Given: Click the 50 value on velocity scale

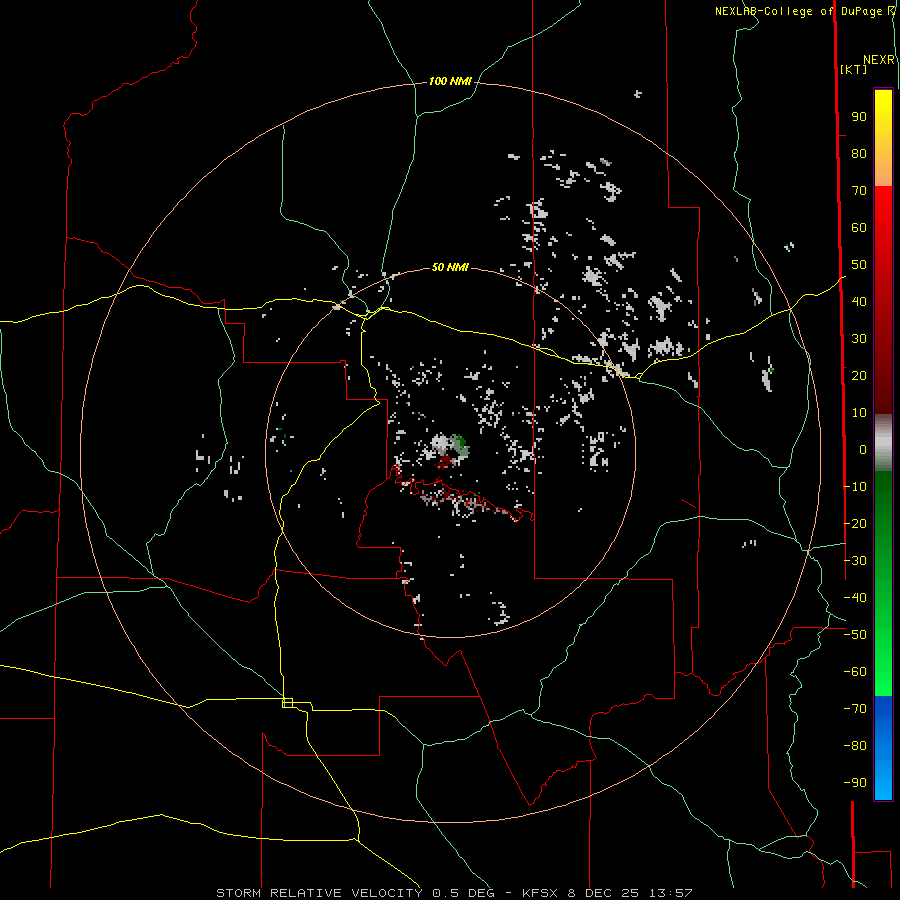Looking at the screenshot, I should (859, 265).
